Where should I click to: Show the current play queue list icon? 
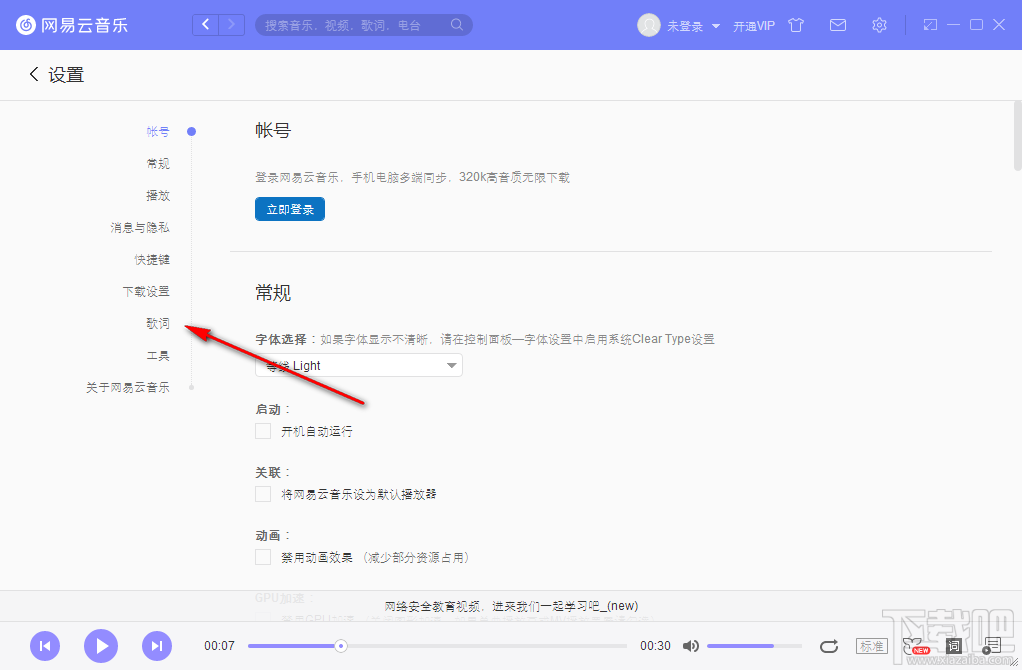(994, 645)
